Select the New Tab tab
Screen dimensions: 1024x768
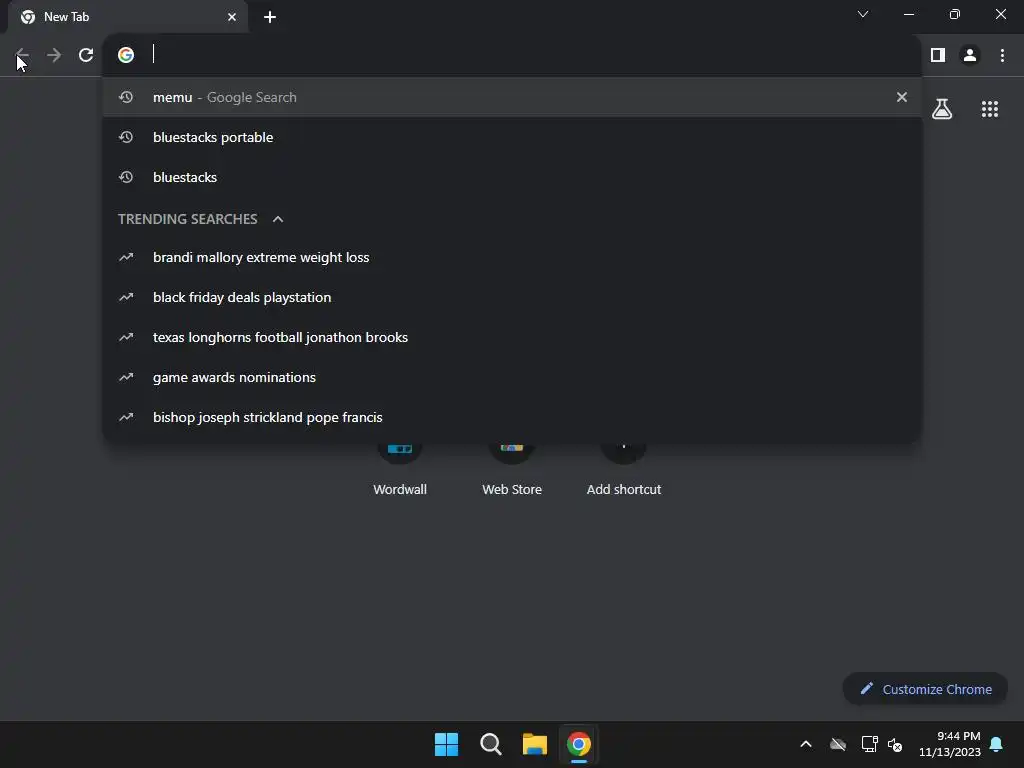(x=128, y=17)
